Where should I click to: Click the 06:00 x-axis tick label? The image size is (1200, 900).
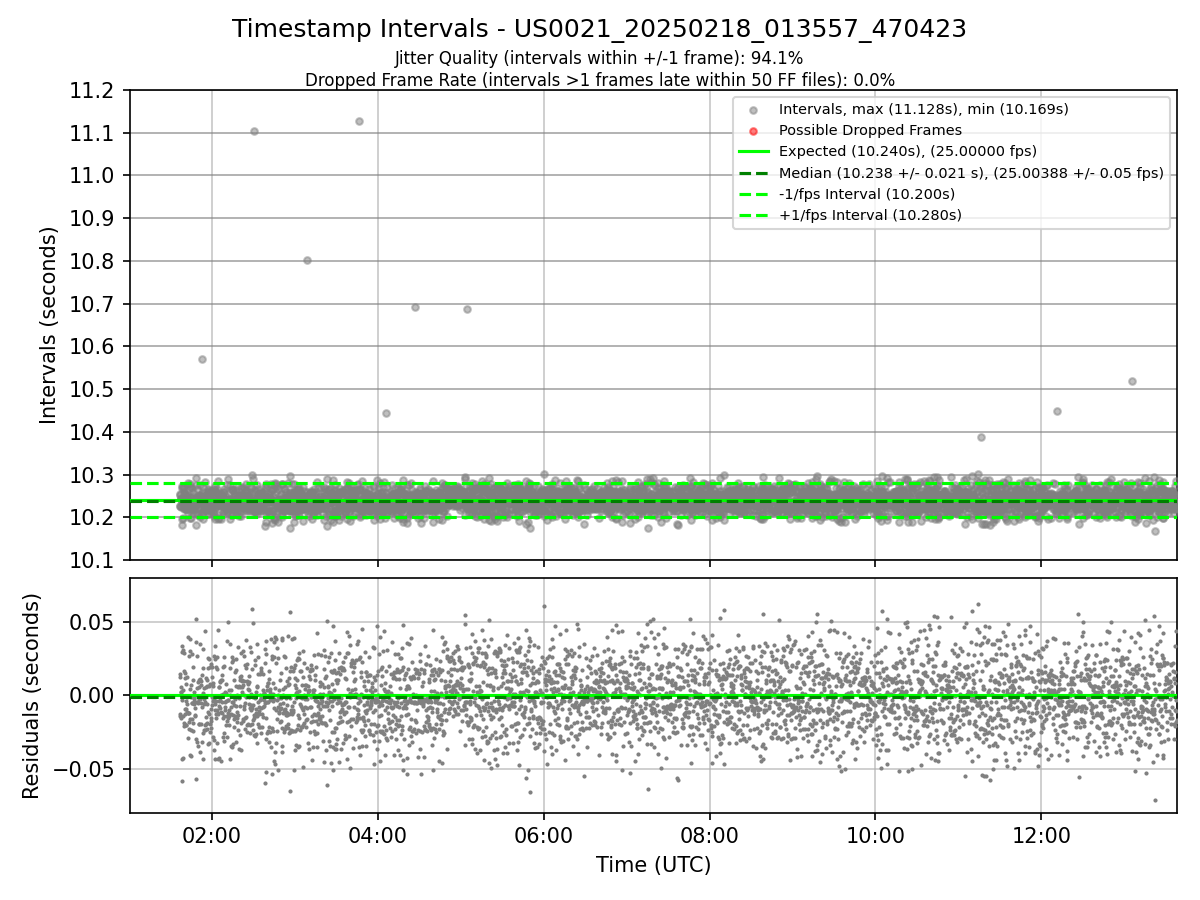pos(543,835)
